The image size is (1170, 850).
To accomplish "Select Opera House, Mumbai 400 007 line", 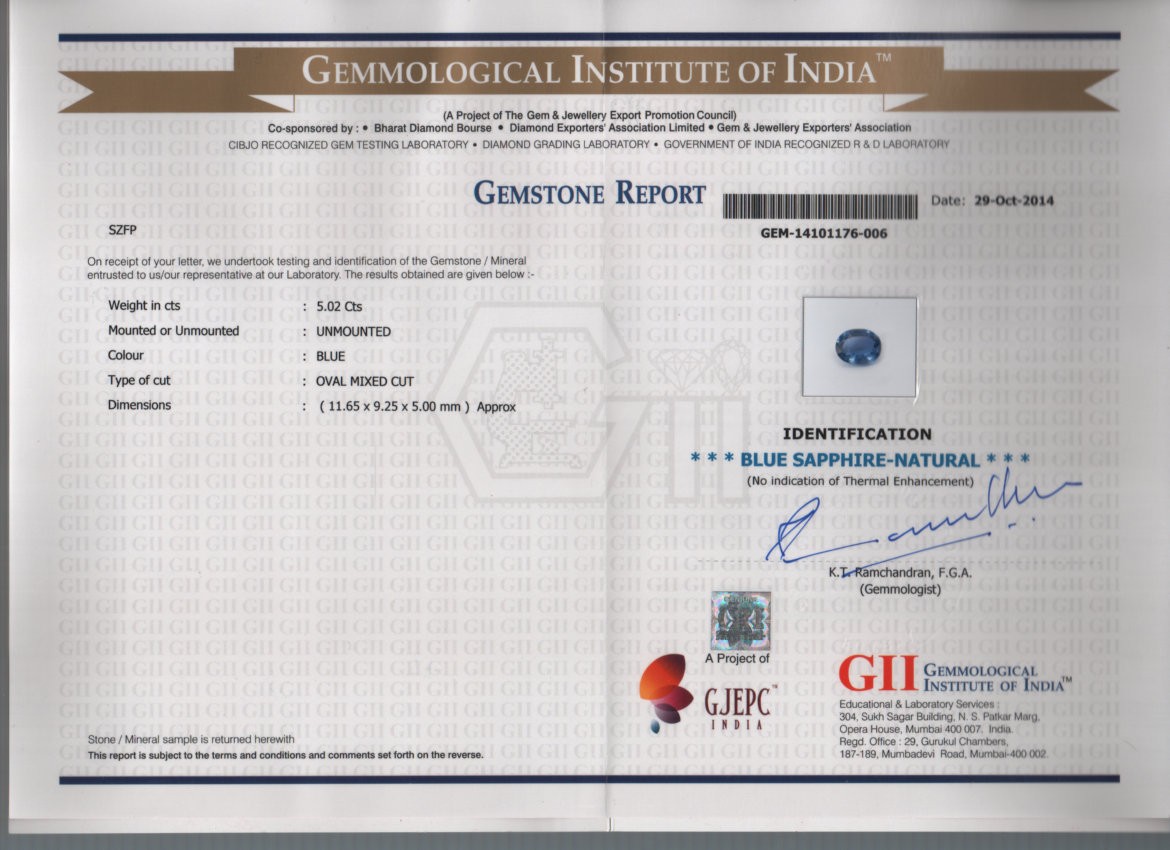I will point(925,729).
